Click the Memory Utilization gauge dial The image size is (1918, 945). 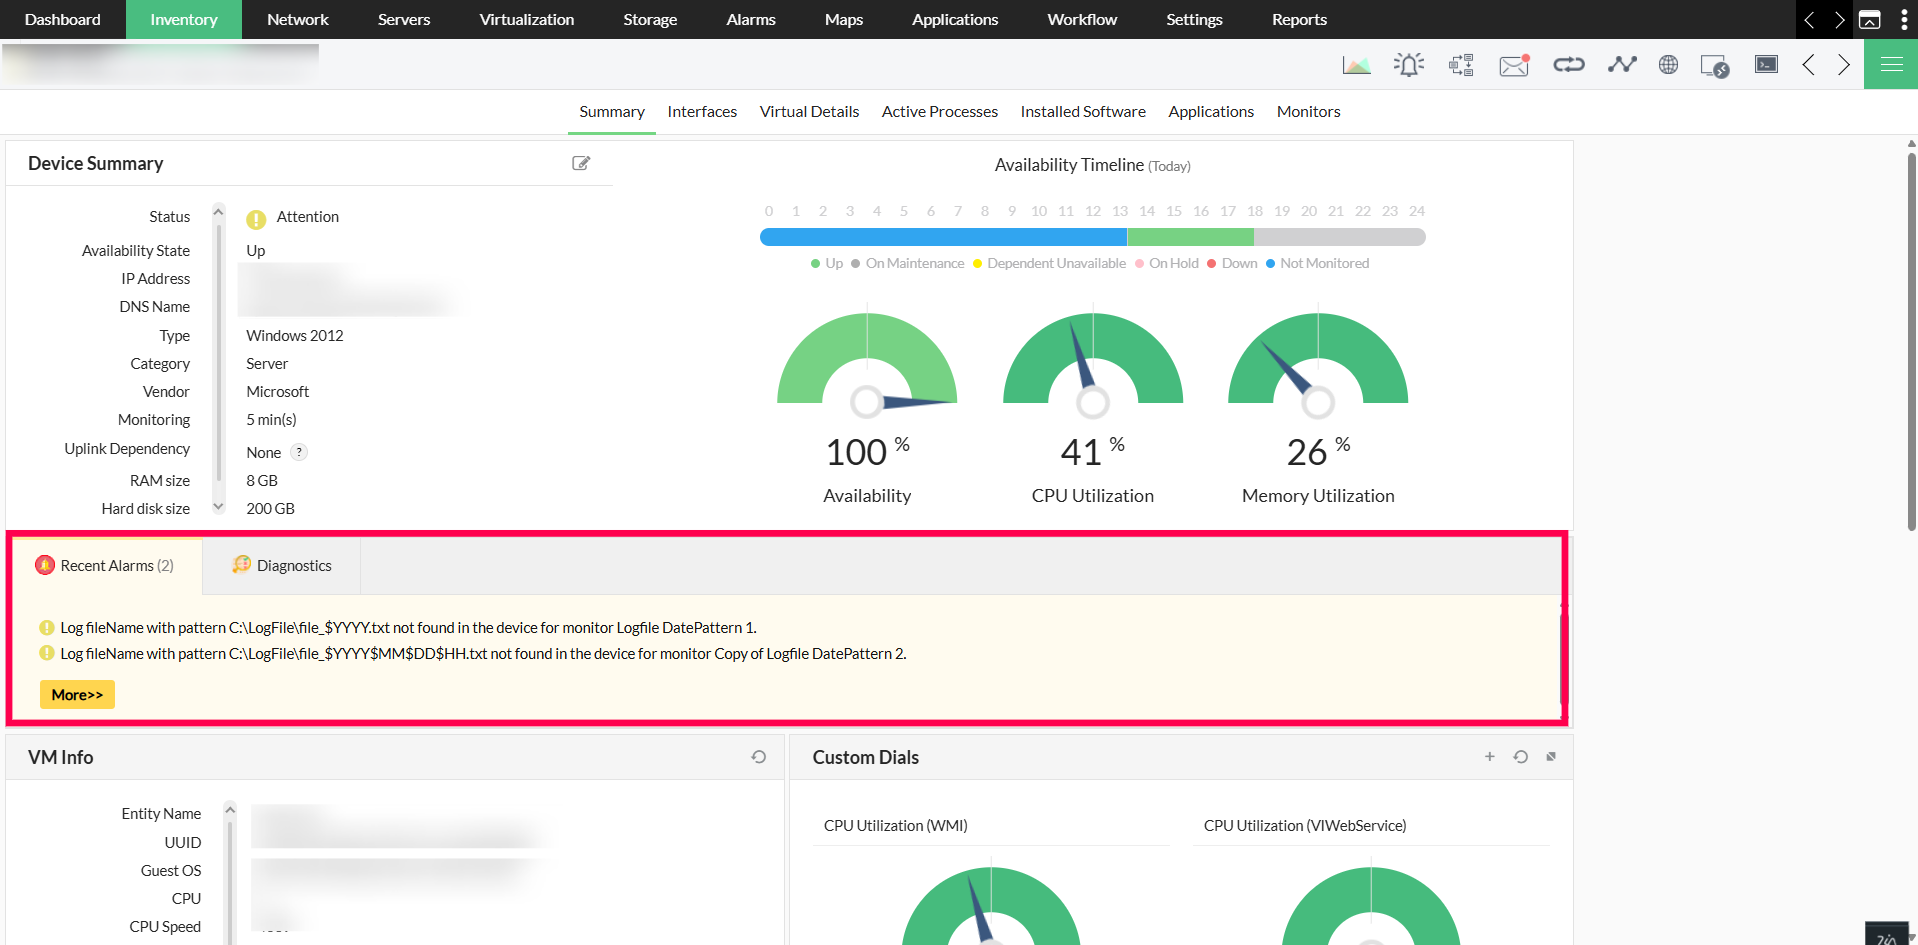1318,365
